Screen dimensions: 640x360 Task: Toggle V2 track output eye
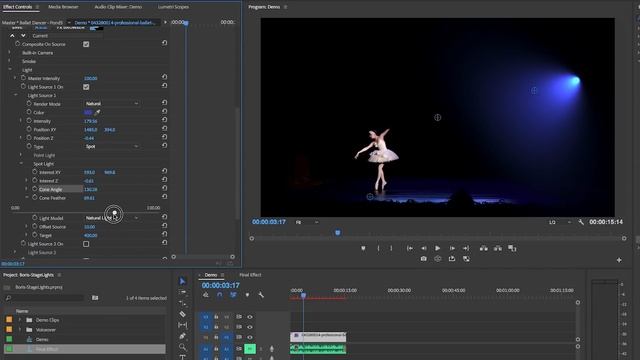(x=250, y=327)
